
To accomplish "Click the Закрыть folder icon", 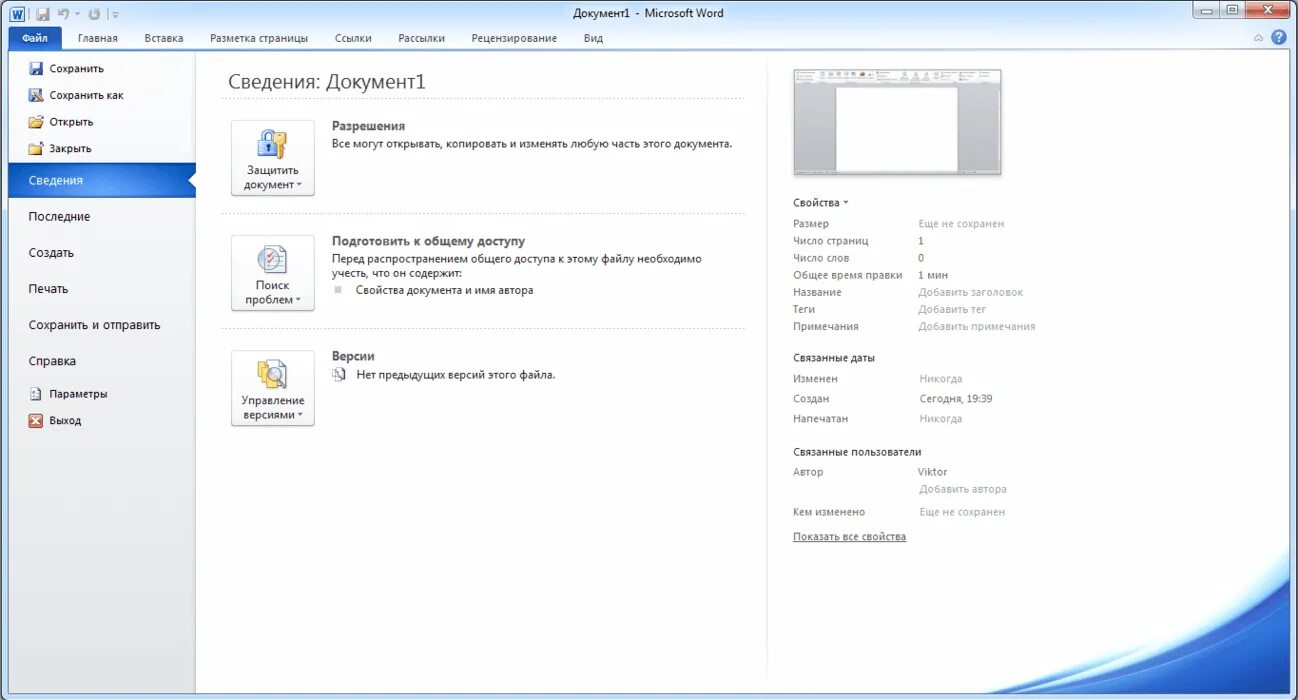I will [x=36, y=148].
